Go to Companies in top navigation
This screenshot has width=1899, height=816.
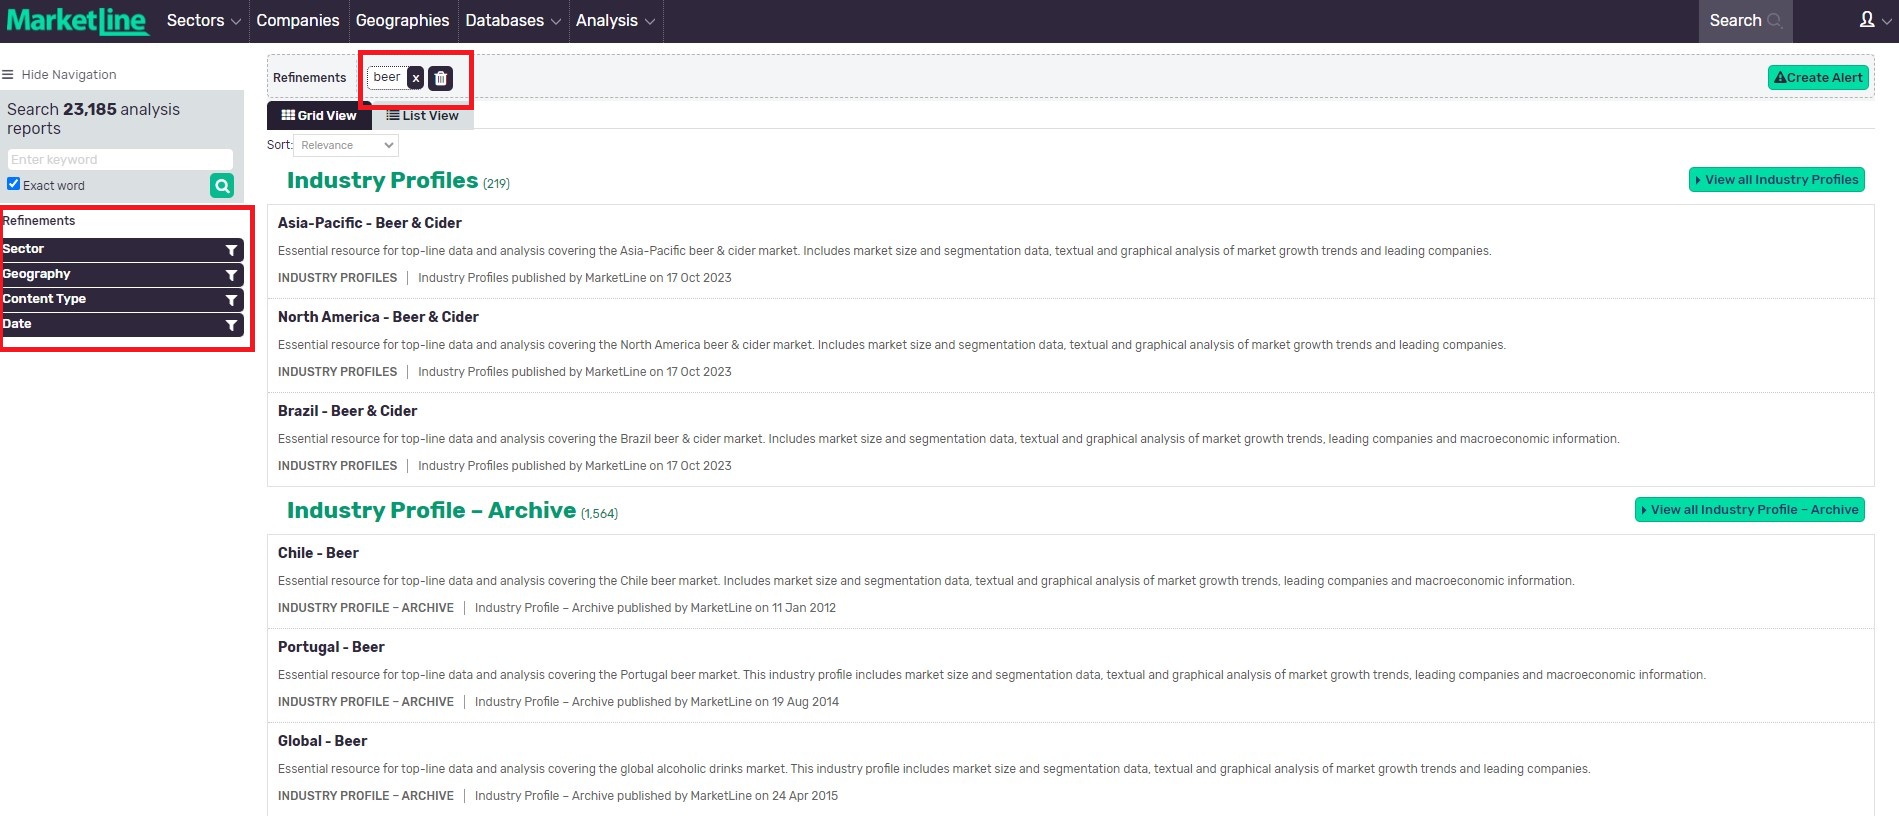click(297, 21)
